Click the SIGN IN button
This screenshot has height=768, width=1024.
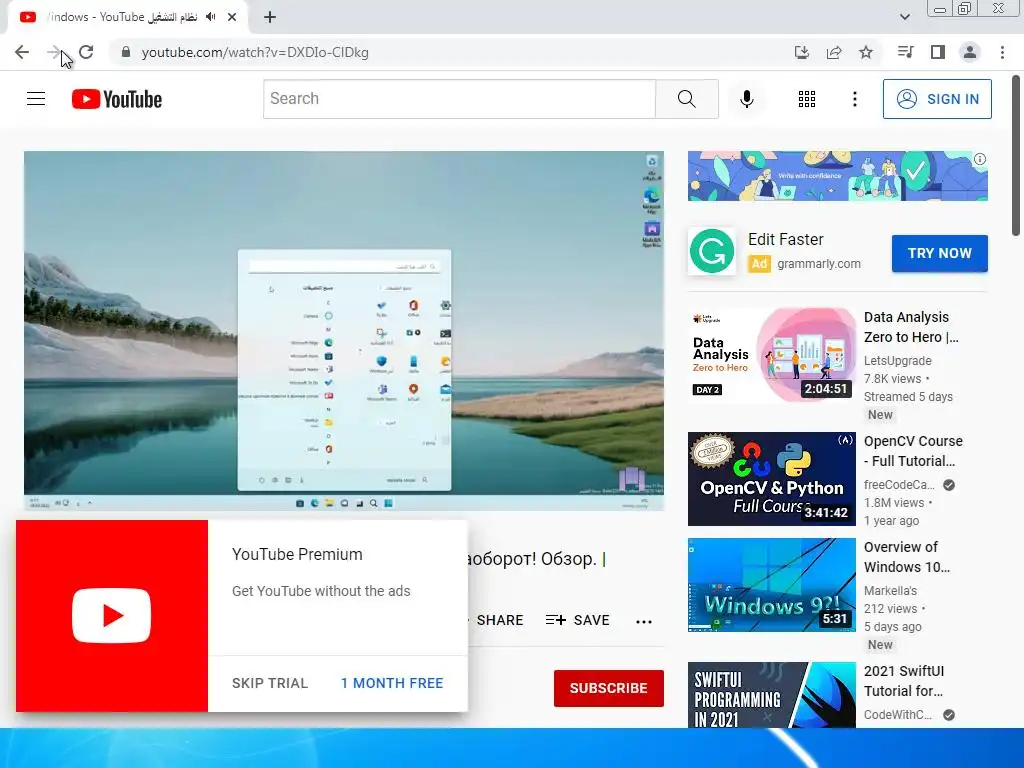pyautogui.click(x=937, y=99)
